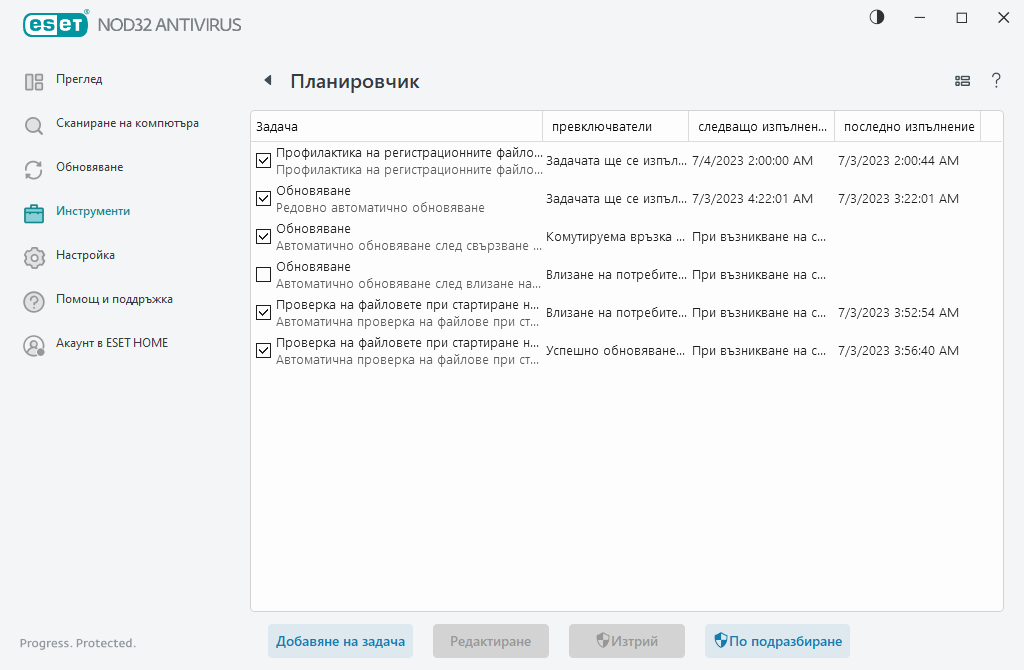This screenshot has width=1024, height=670.
Task: Click the Обновяване refresh arrows icon
Action: (x=34, y=170)
